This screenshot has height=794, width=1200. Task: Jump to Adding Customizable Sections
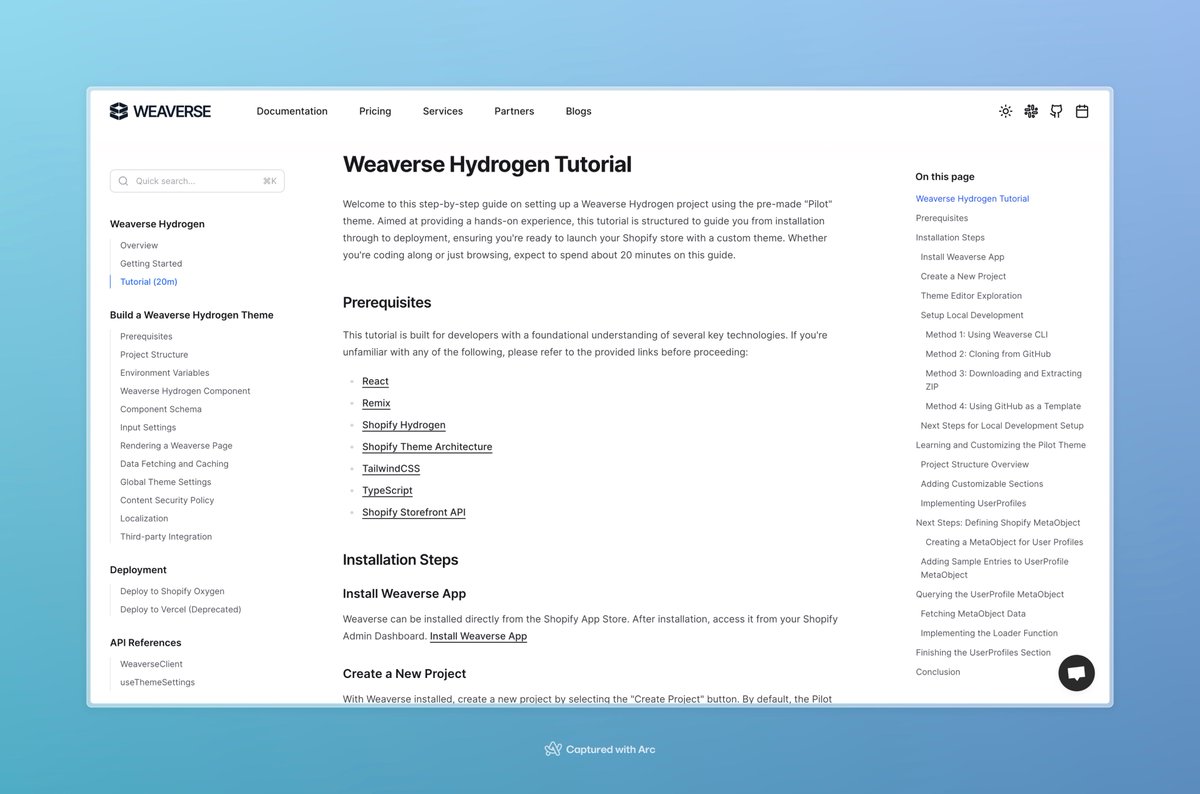(x=982, y=484)
